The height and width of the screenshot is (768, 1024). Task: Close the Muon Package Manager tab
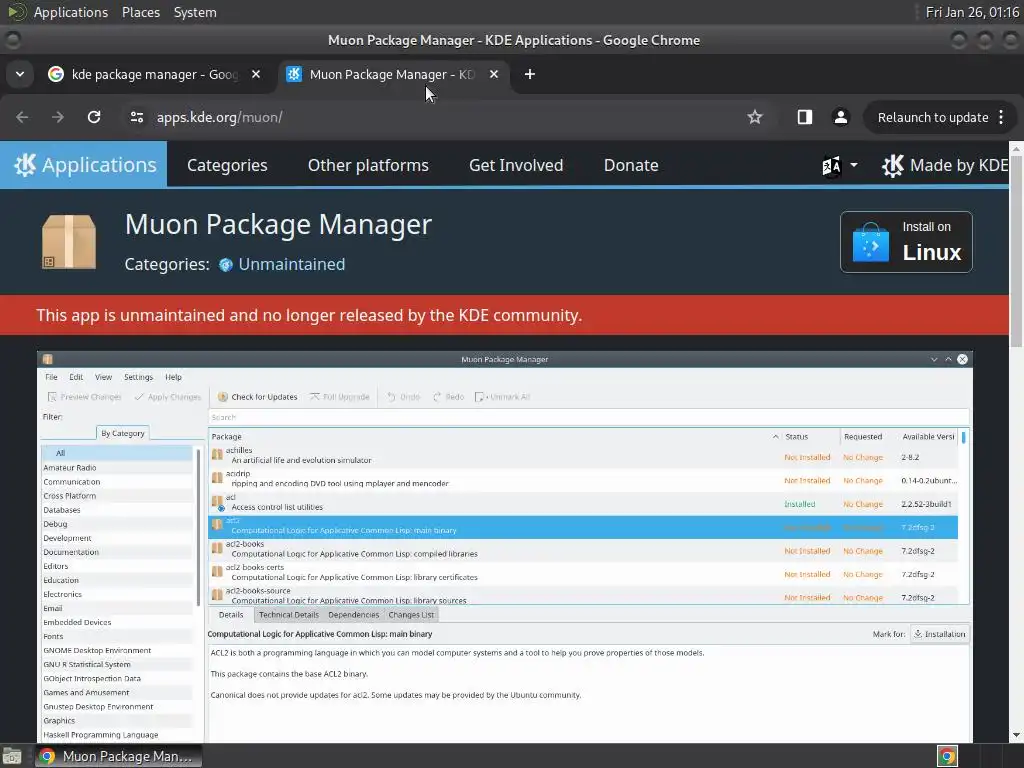[494, 74]
